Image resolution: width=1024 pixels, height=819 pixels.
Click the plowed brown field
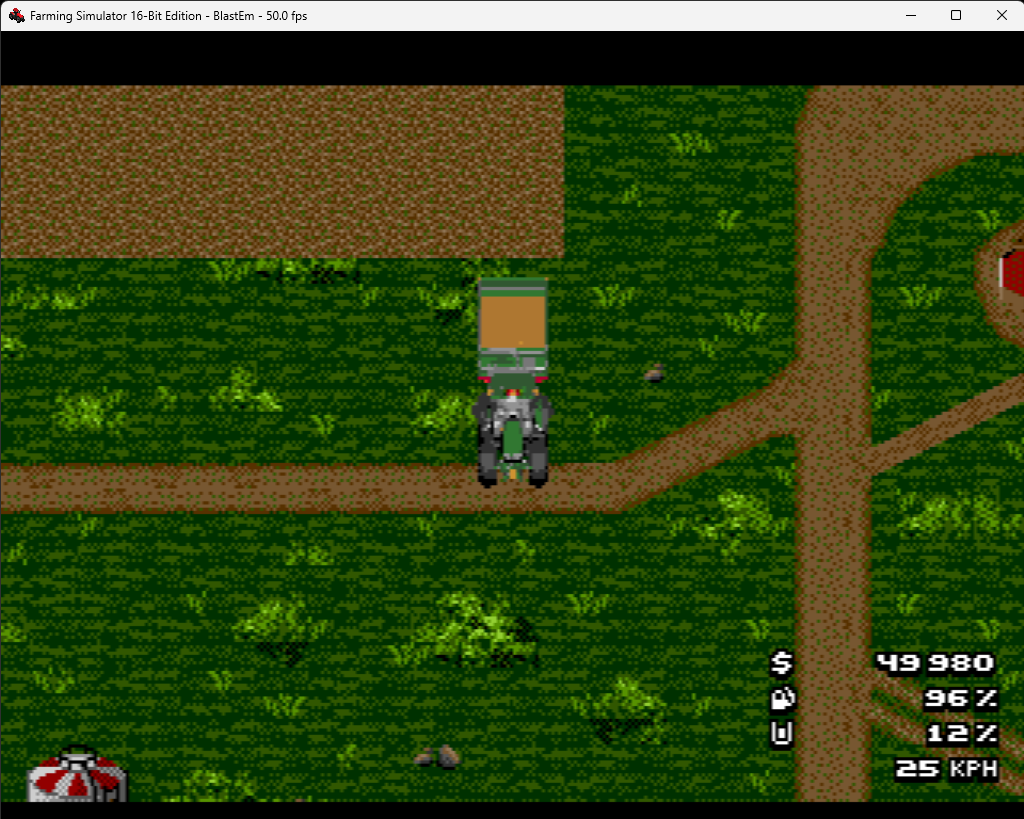tap(282, 172)
